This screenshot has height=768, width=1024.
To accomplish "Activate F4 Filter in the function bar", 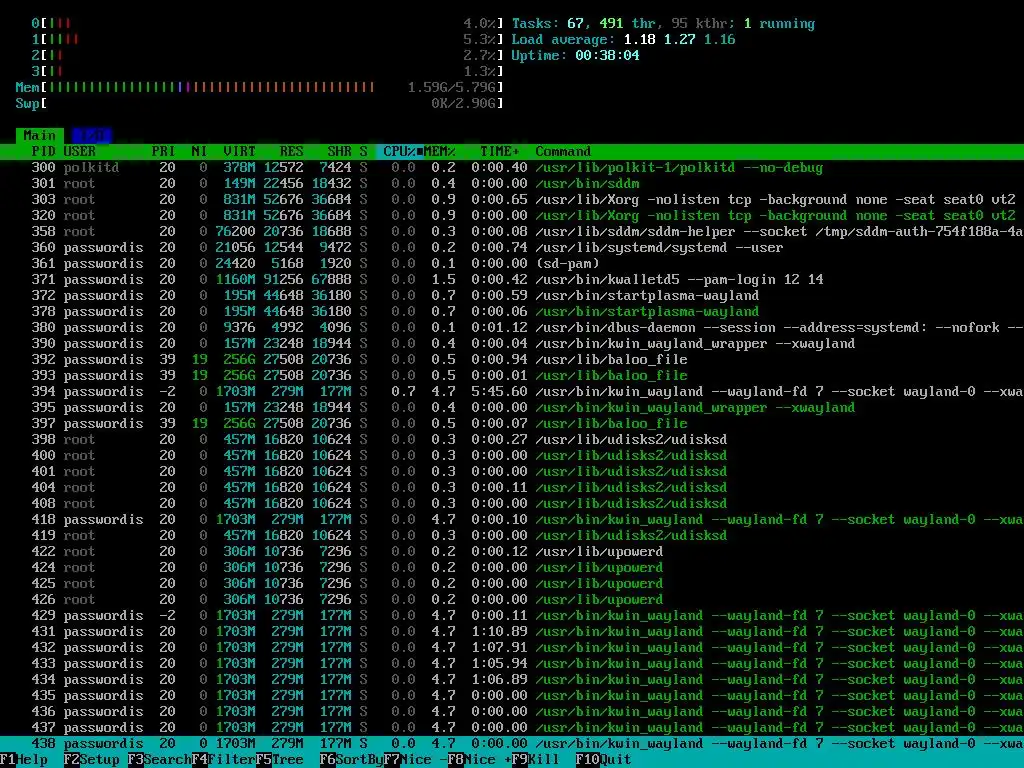I will coord(224,760).
